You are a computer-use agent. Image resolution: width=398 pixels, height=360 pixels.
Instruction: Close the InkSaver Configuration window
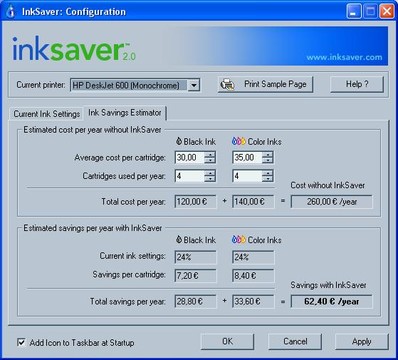pyautogui.click(x=387, y=12)
